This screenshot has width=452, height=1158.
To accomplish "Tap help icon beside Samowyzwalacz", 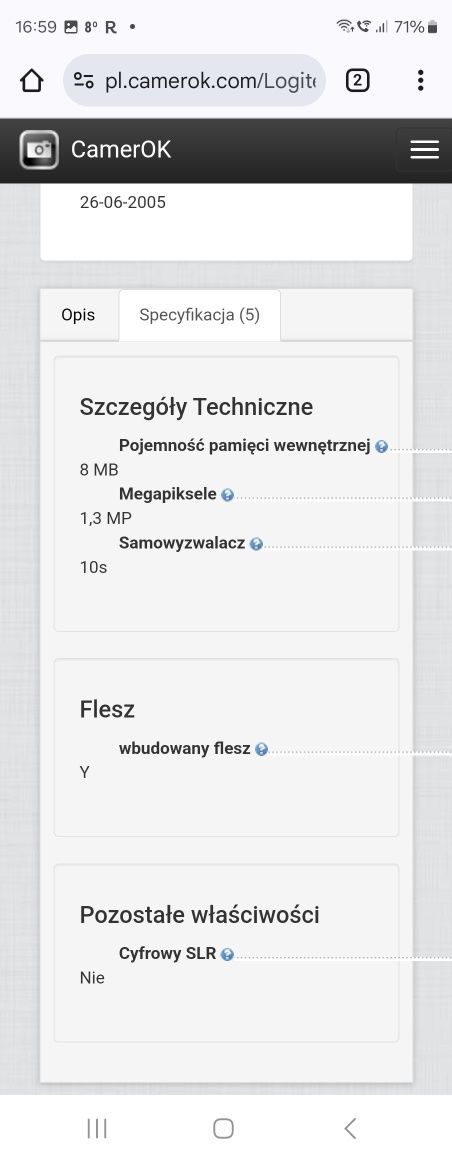I will (x=256, y=544).
